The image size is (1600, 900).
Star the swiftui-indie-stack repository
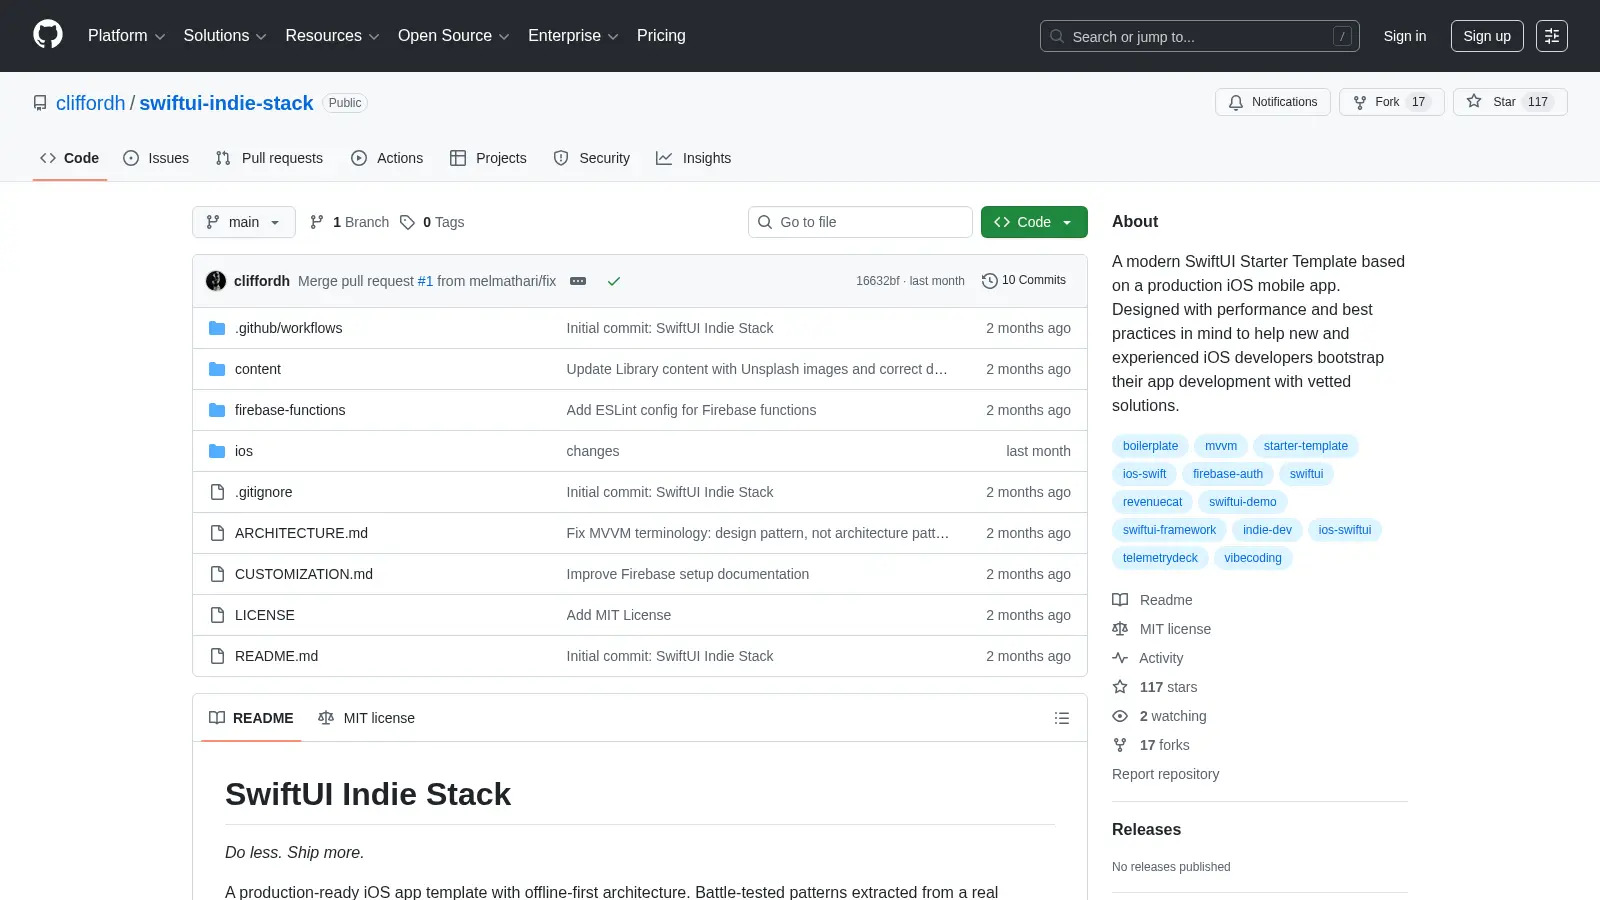[1510, 102]
